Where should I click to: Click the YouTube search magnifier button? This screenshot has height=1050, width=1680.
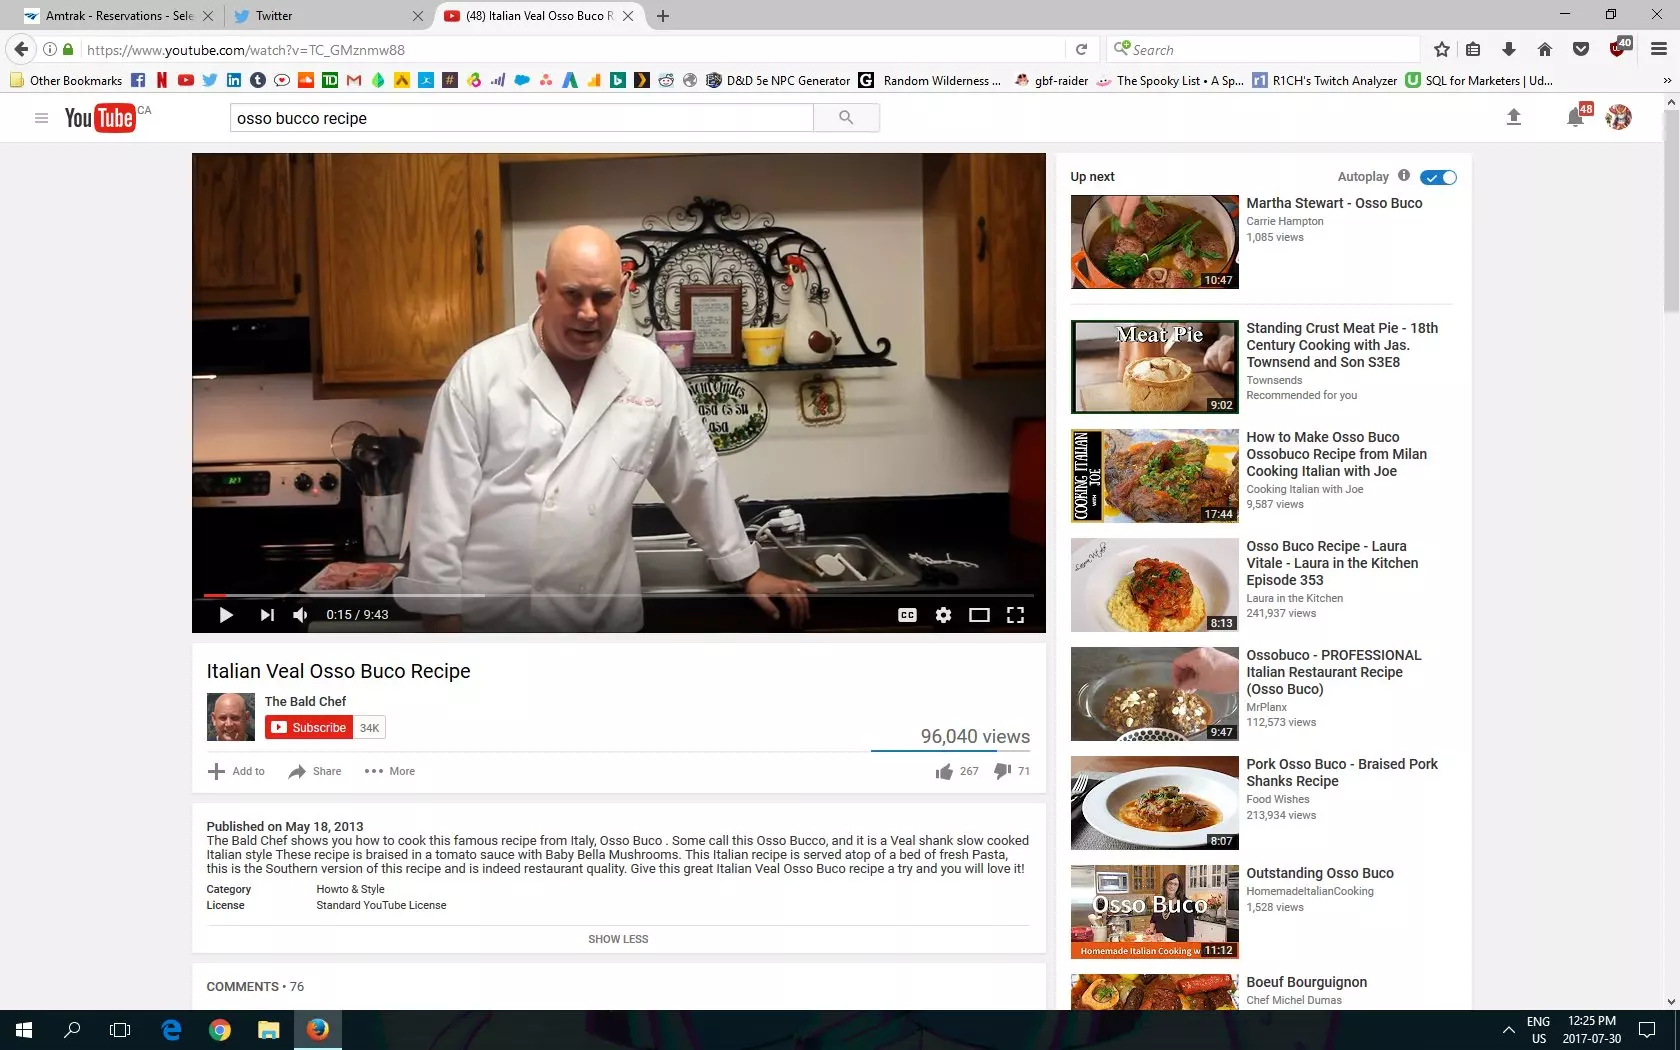[x=846, y=118]
